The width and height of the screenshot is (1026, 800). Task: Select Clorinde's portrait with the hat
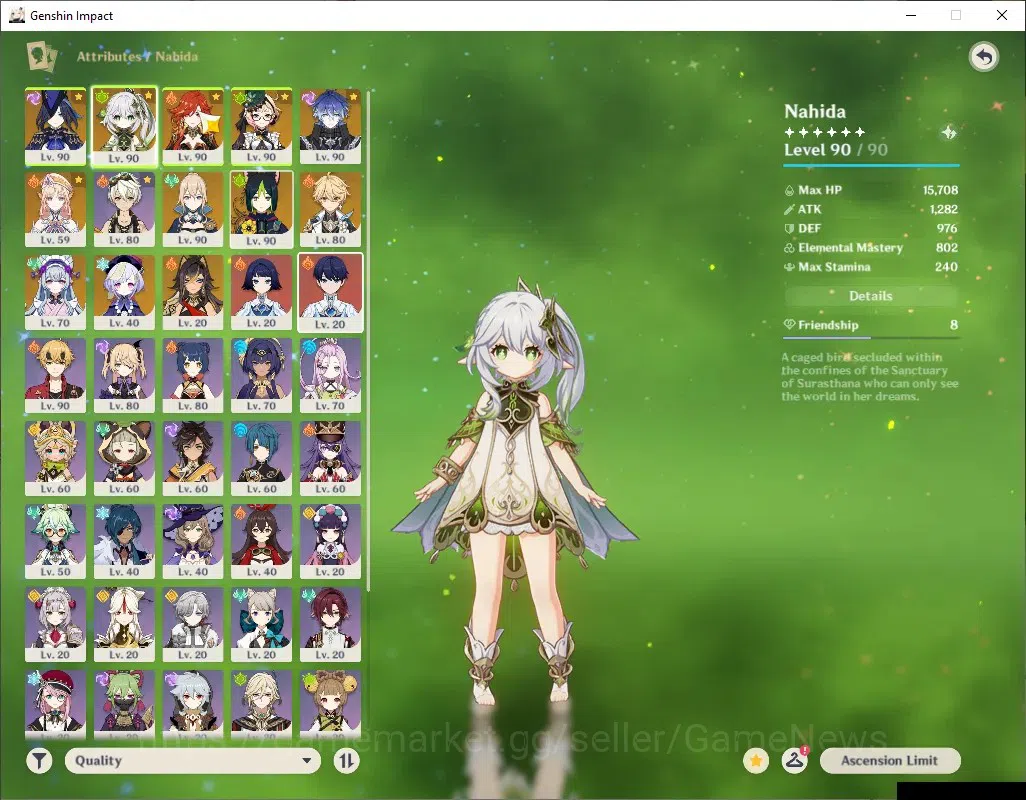tap(56, 126)
